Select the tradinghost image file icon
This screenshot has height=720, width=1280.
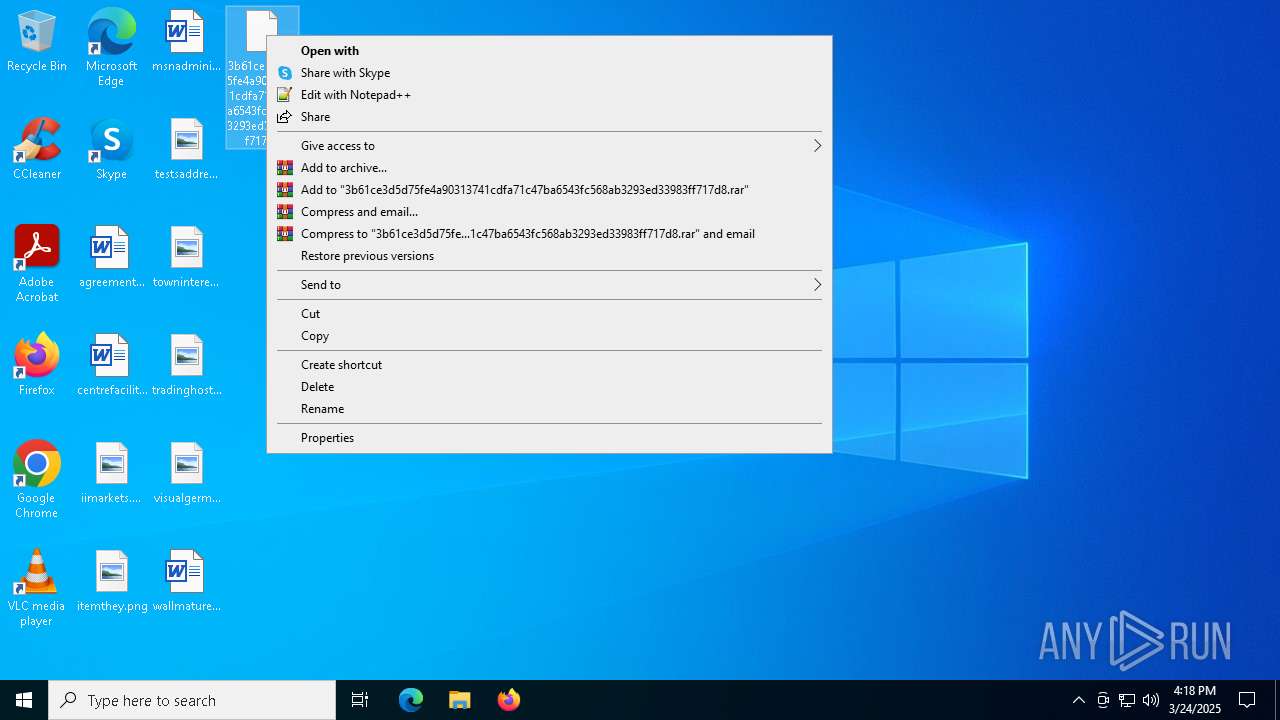(186, 366)
